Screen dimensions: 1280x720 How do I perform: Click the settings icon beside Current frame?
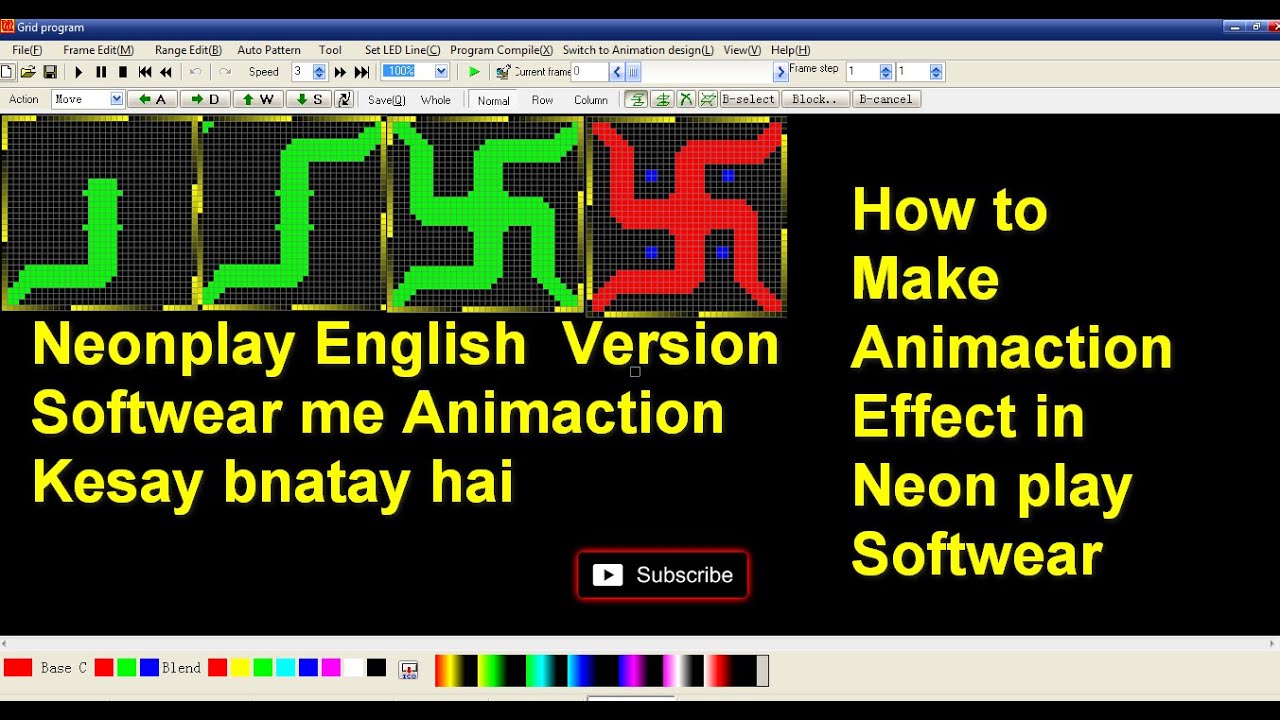tap(504, 72)
